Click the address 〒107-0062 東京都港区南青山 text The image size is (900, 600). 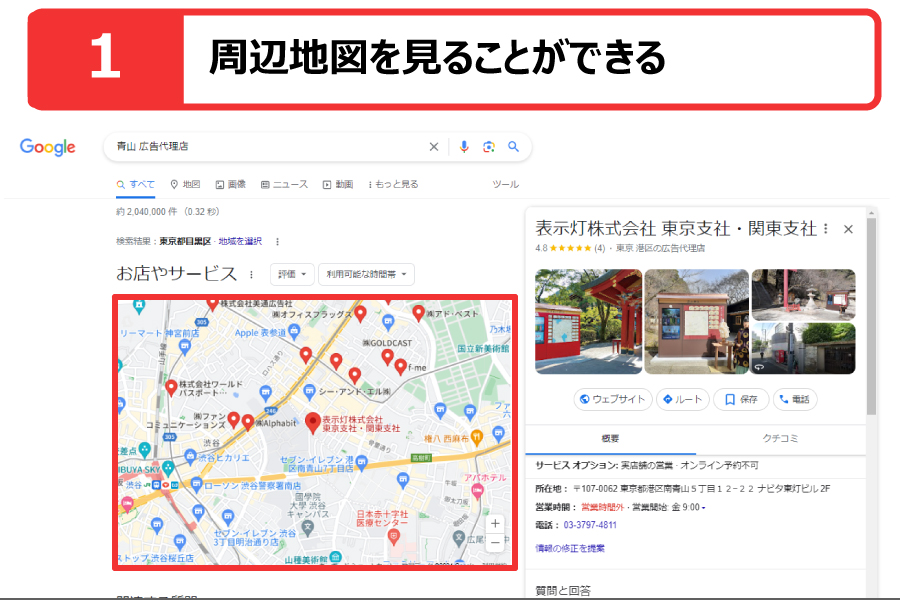coord(701,489)
